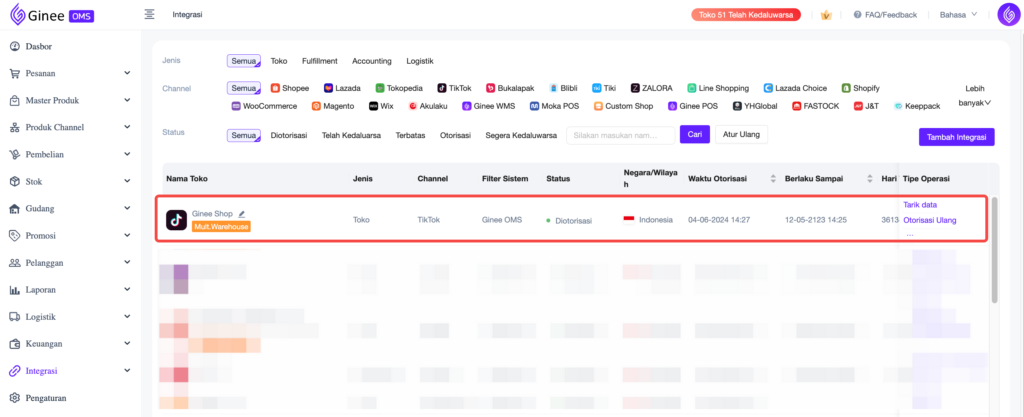Filter Jenis by Accounting

372,61
